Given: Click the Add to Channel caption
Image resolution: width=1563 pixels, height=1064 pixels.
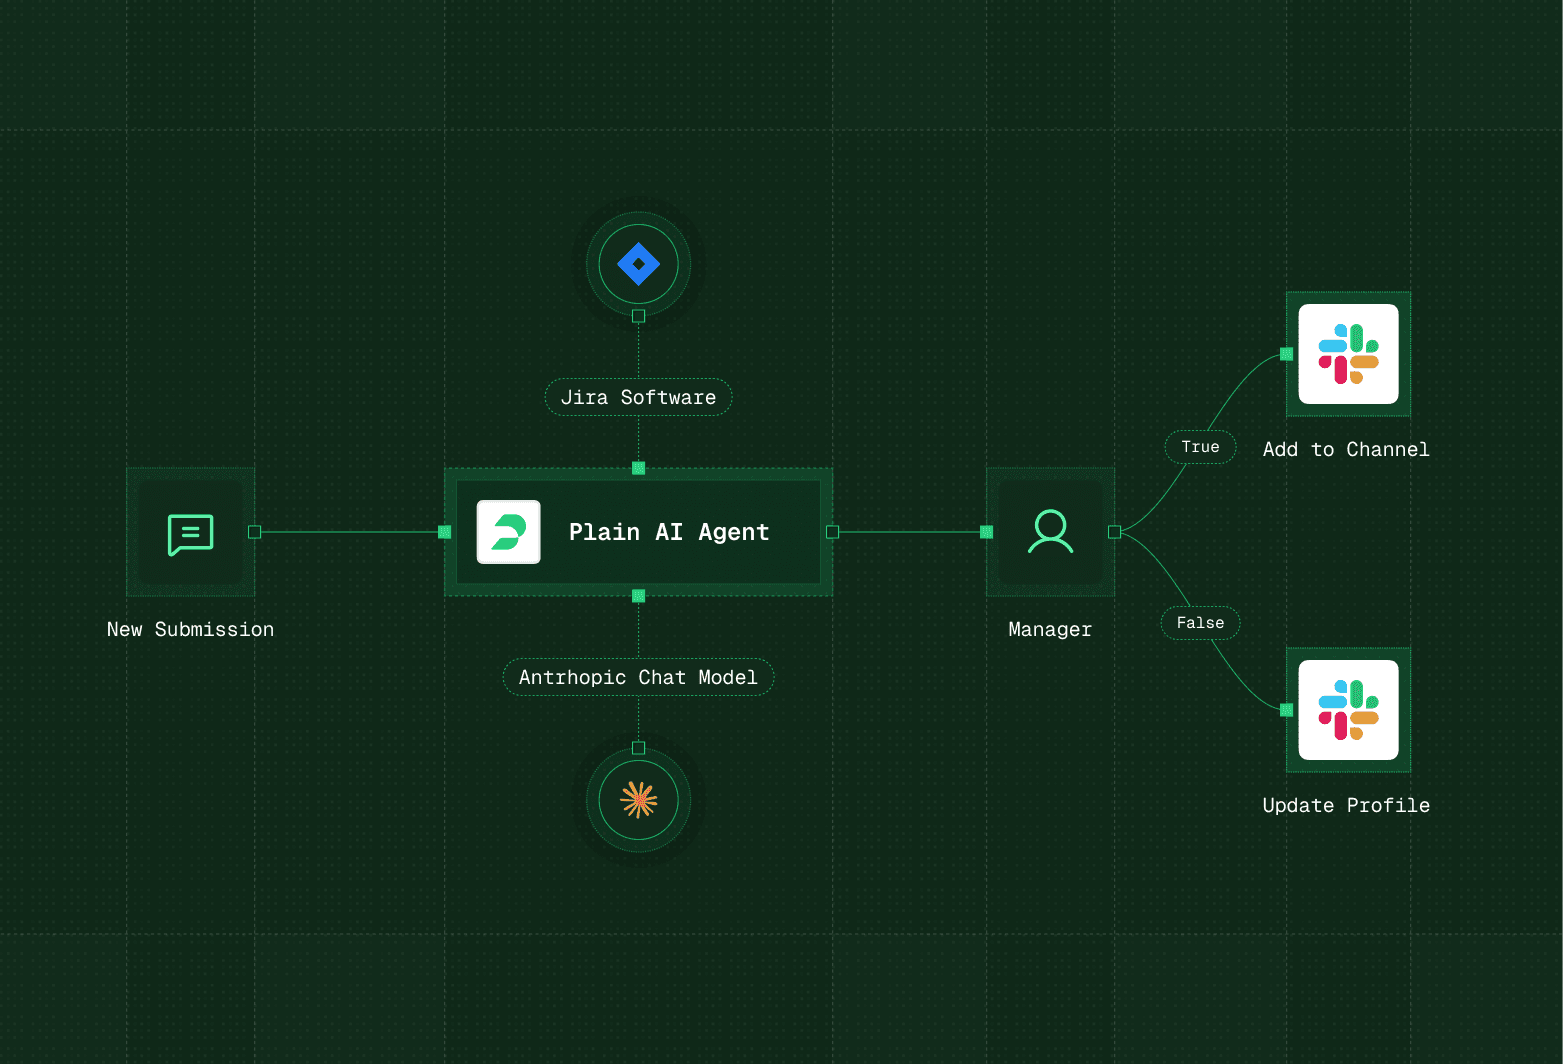Looking at the screenshot, I should pyautogui.click(x=1346, y=449).
